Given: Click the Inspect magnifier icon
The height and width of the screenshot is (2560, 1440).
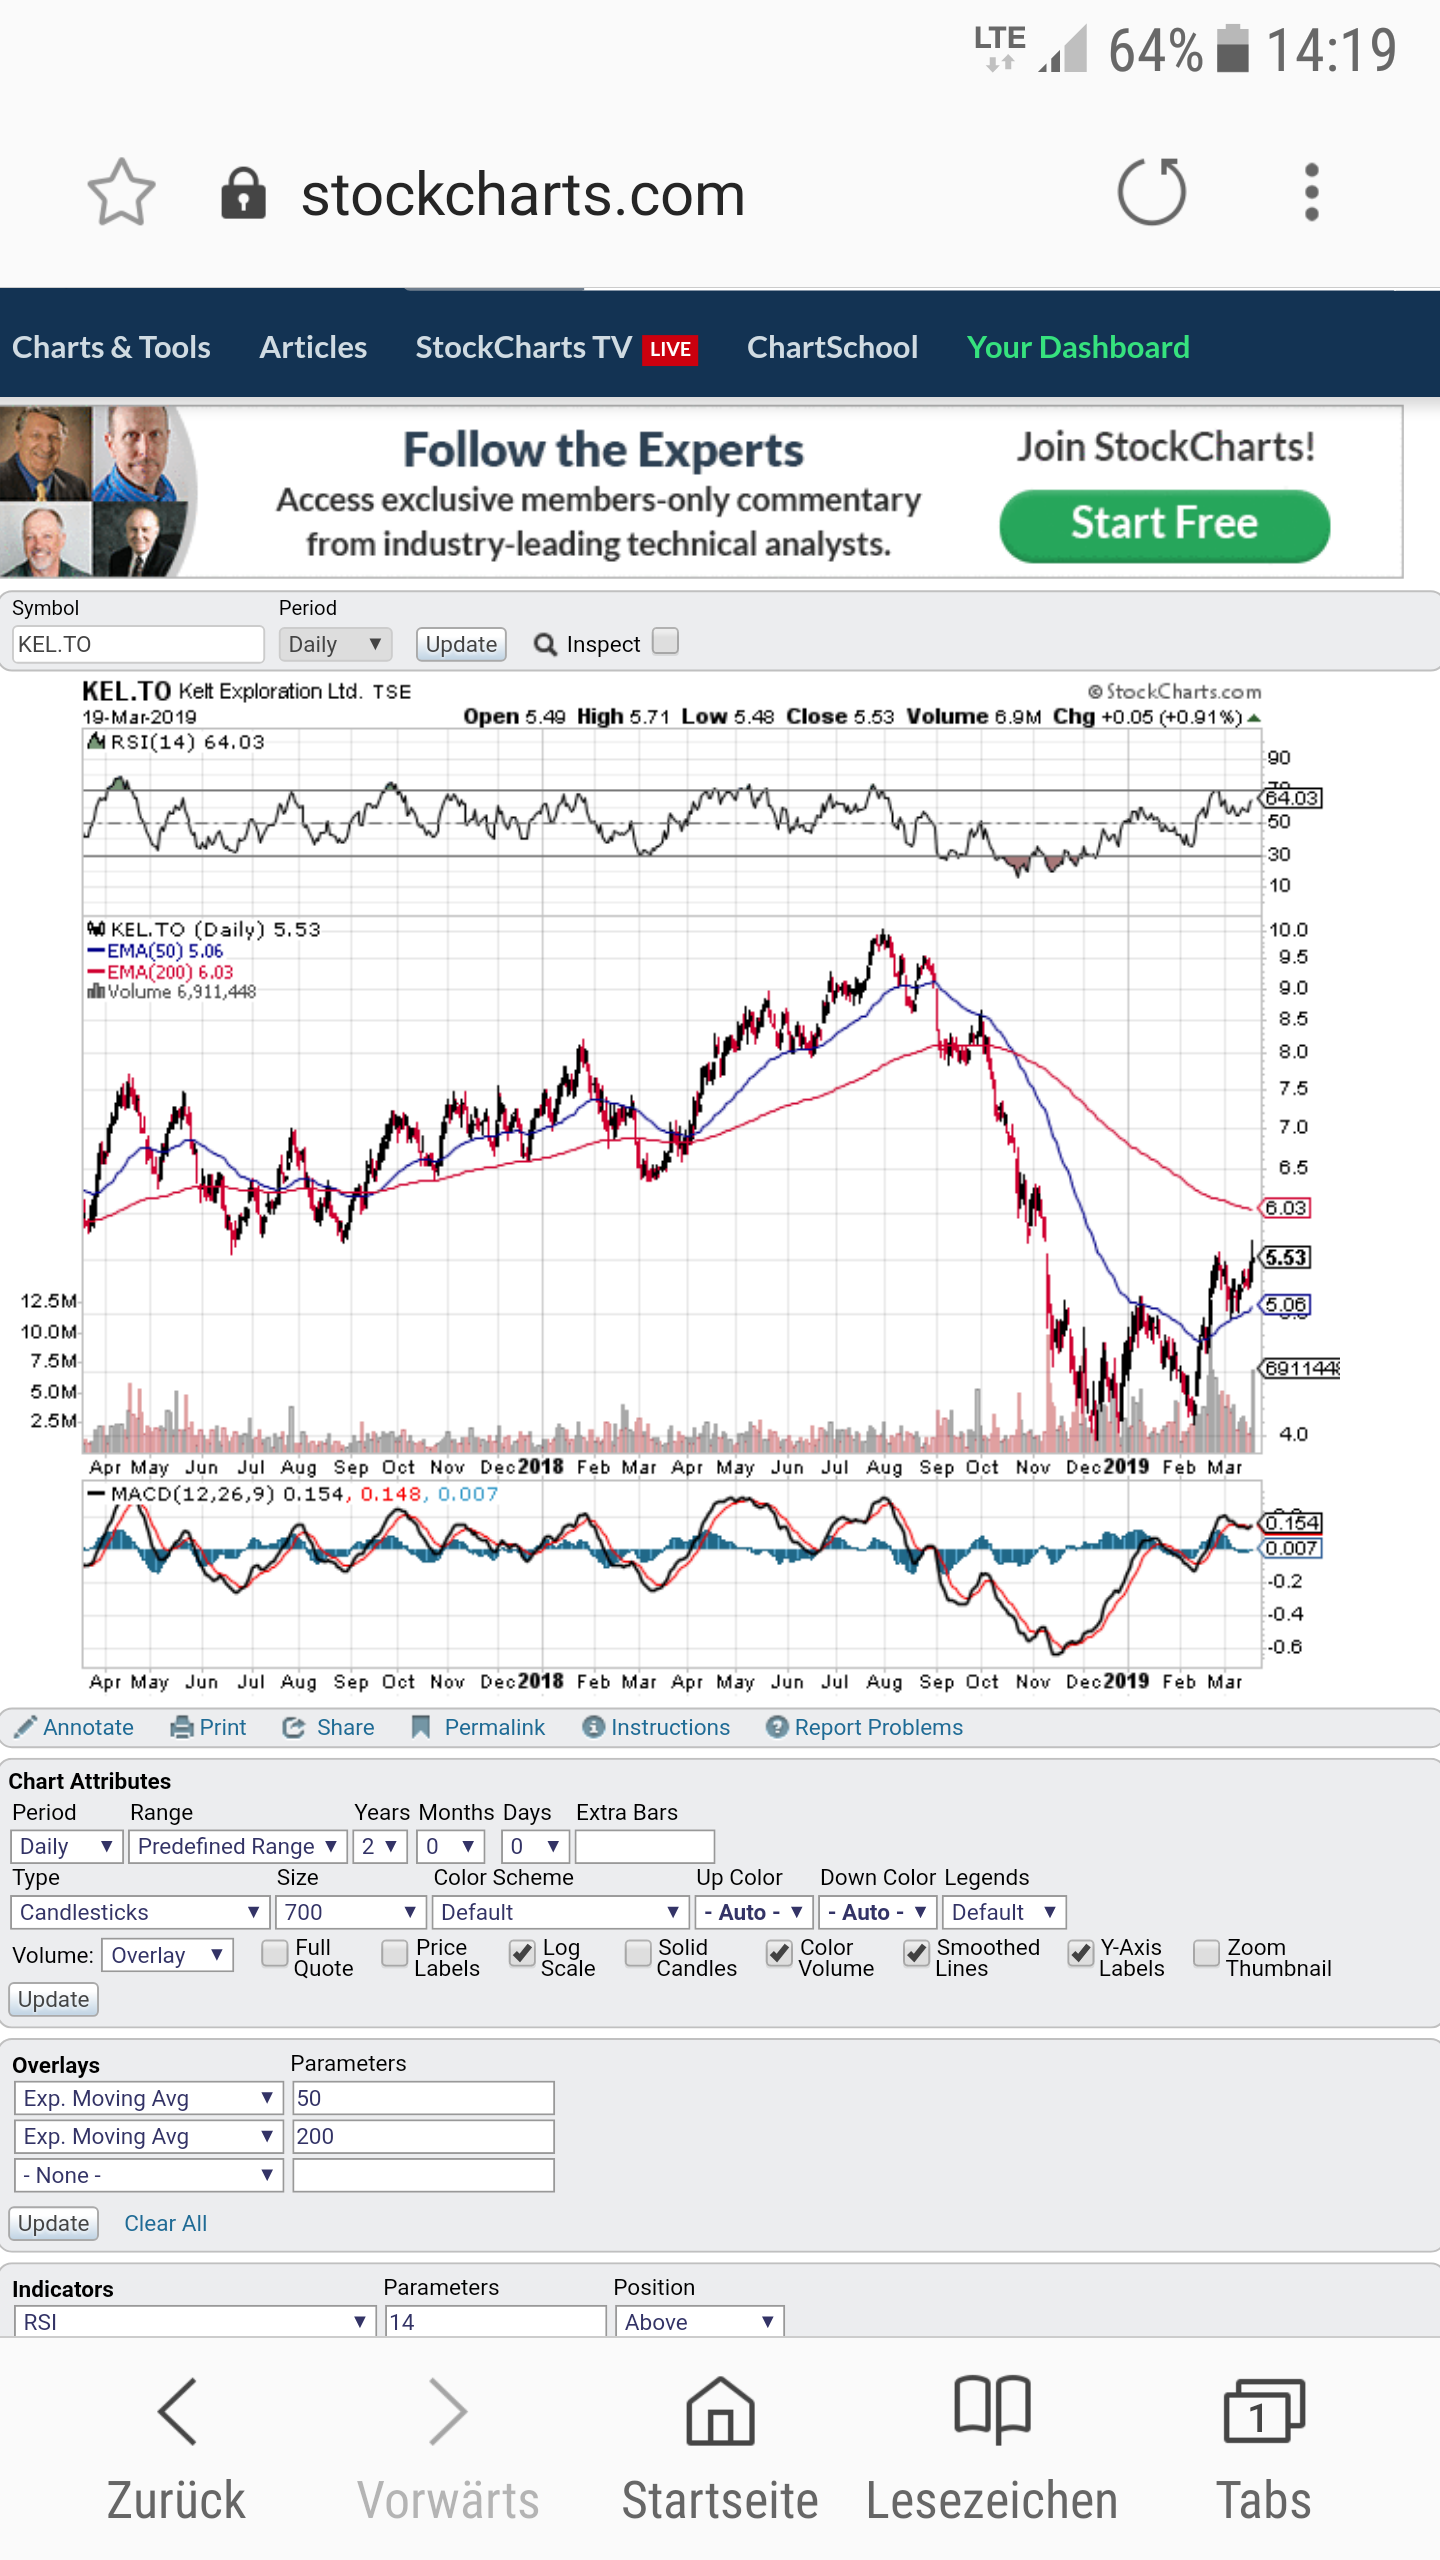Looking at the screenshot, I should (545, 644).
